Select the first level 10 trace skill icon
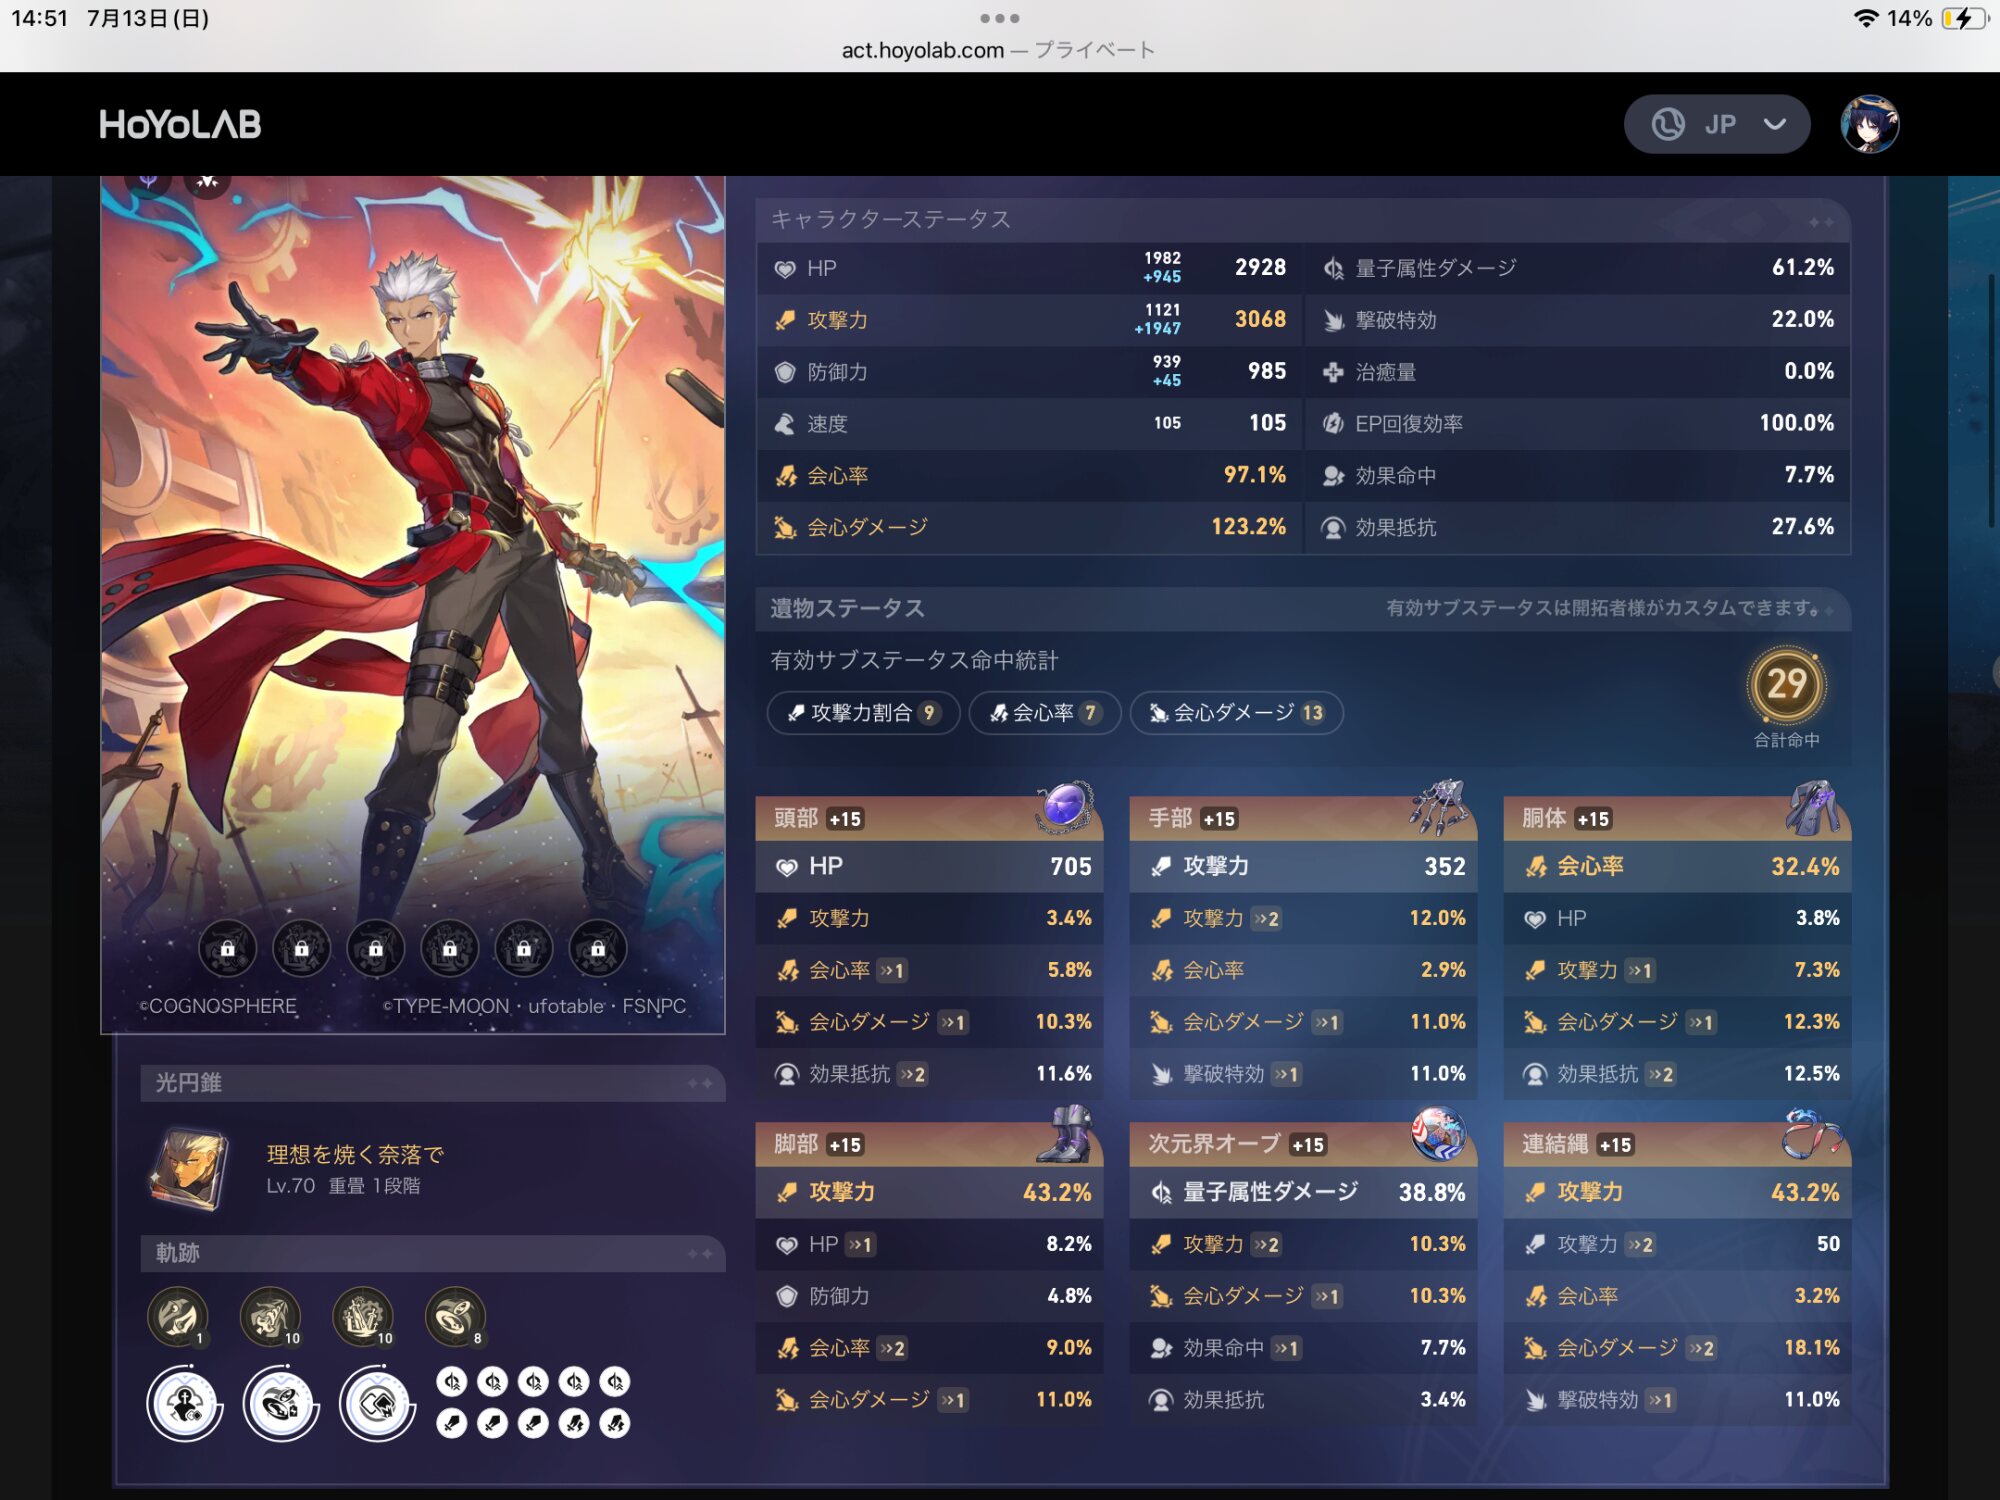The height and width of the screenshot is (1500, 2000). (270, 1317)
